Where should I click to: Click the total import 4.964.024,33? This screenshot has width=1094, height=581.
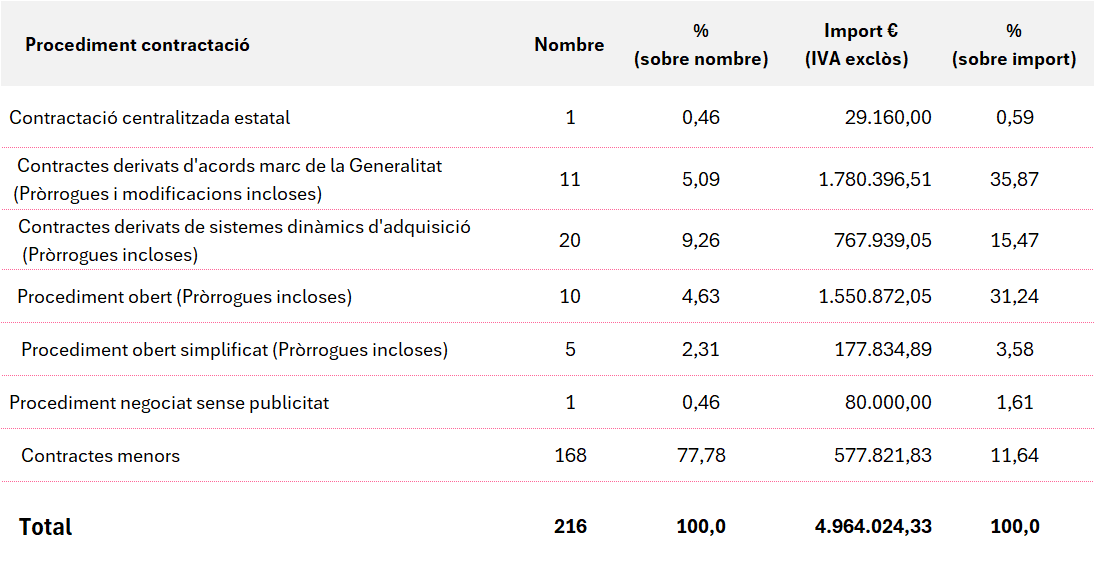[x=873, y=526]
